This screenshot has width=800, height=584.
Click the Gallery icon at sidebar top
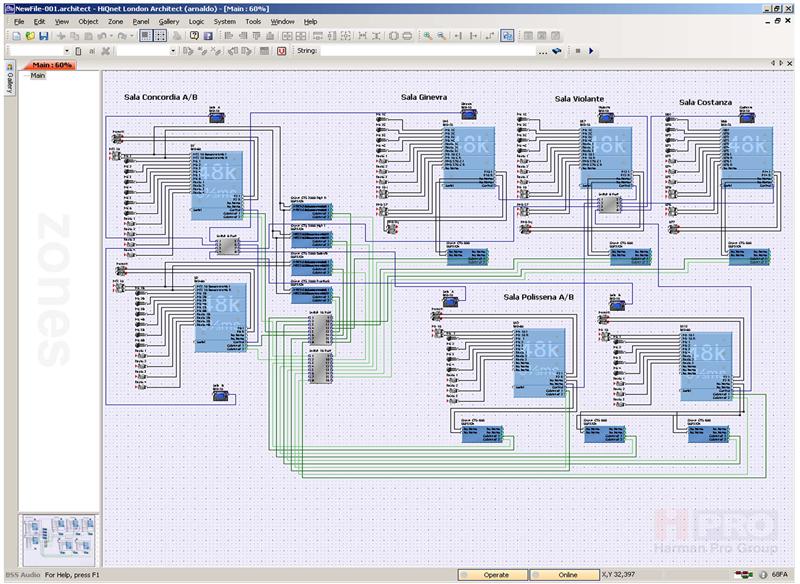[9, 67]
